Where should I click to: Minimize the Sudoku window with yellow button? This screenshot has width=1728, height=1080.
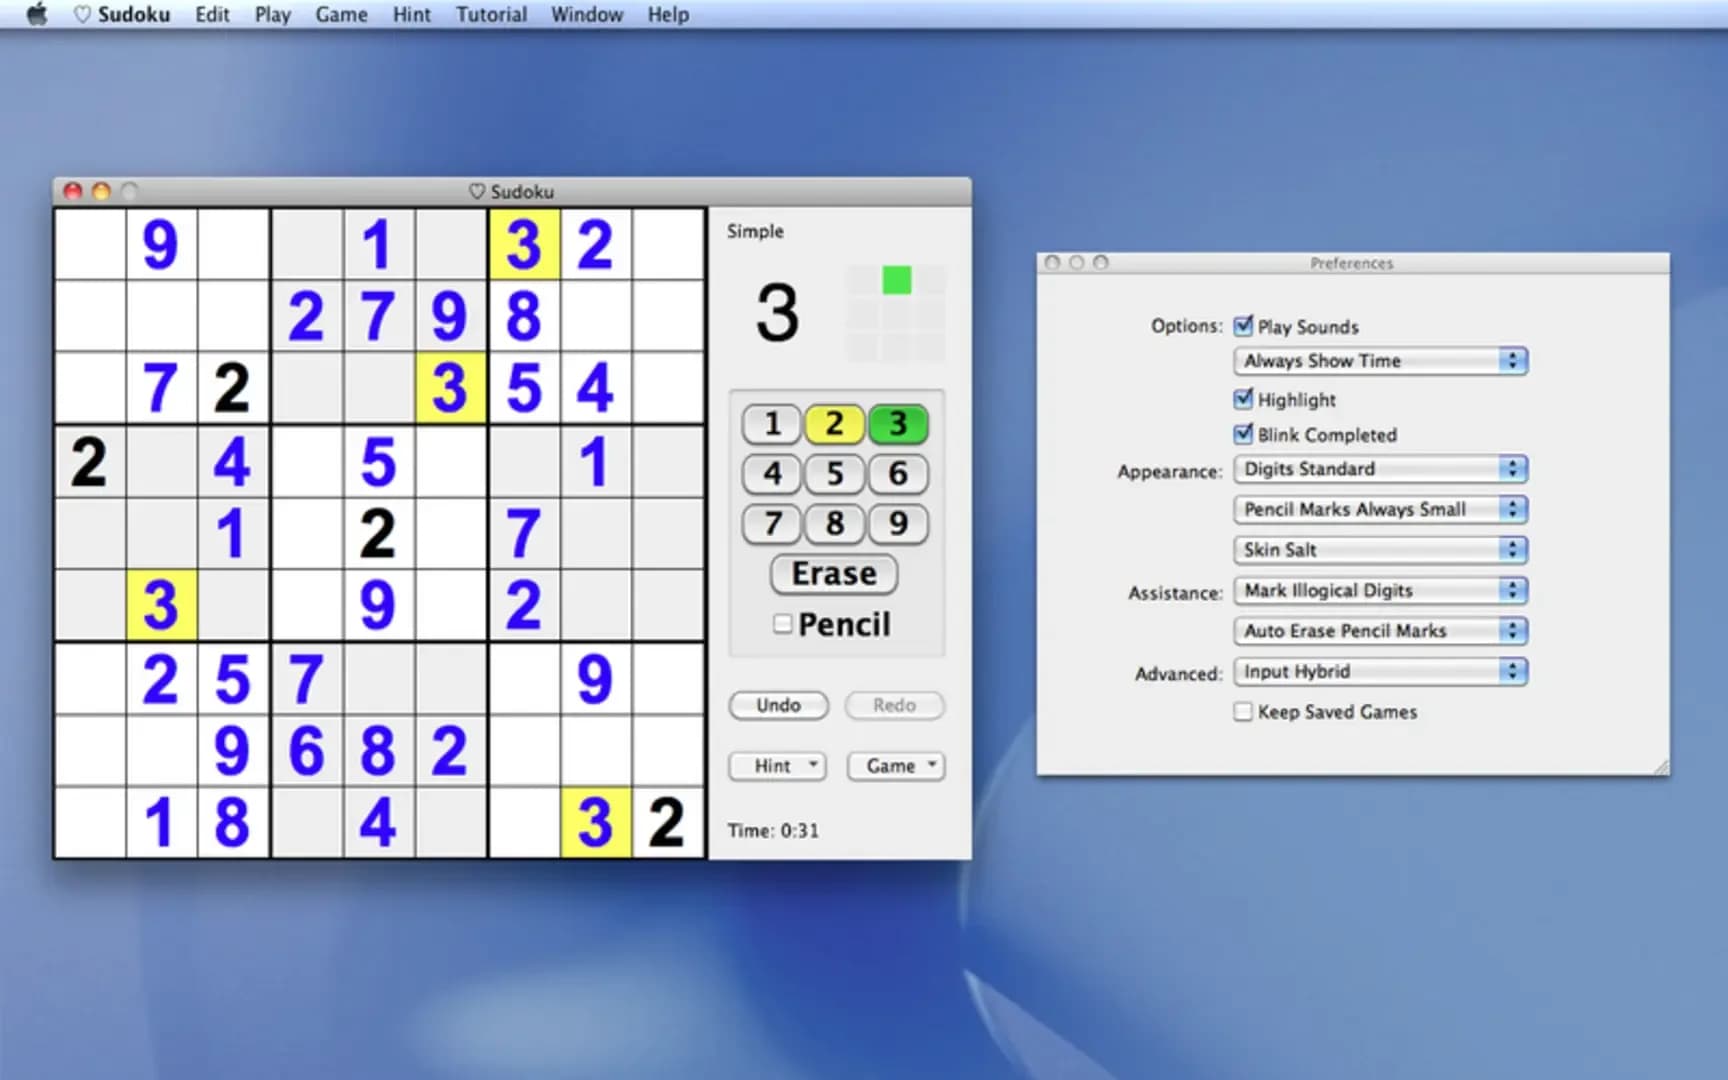[x=101, y=191]
